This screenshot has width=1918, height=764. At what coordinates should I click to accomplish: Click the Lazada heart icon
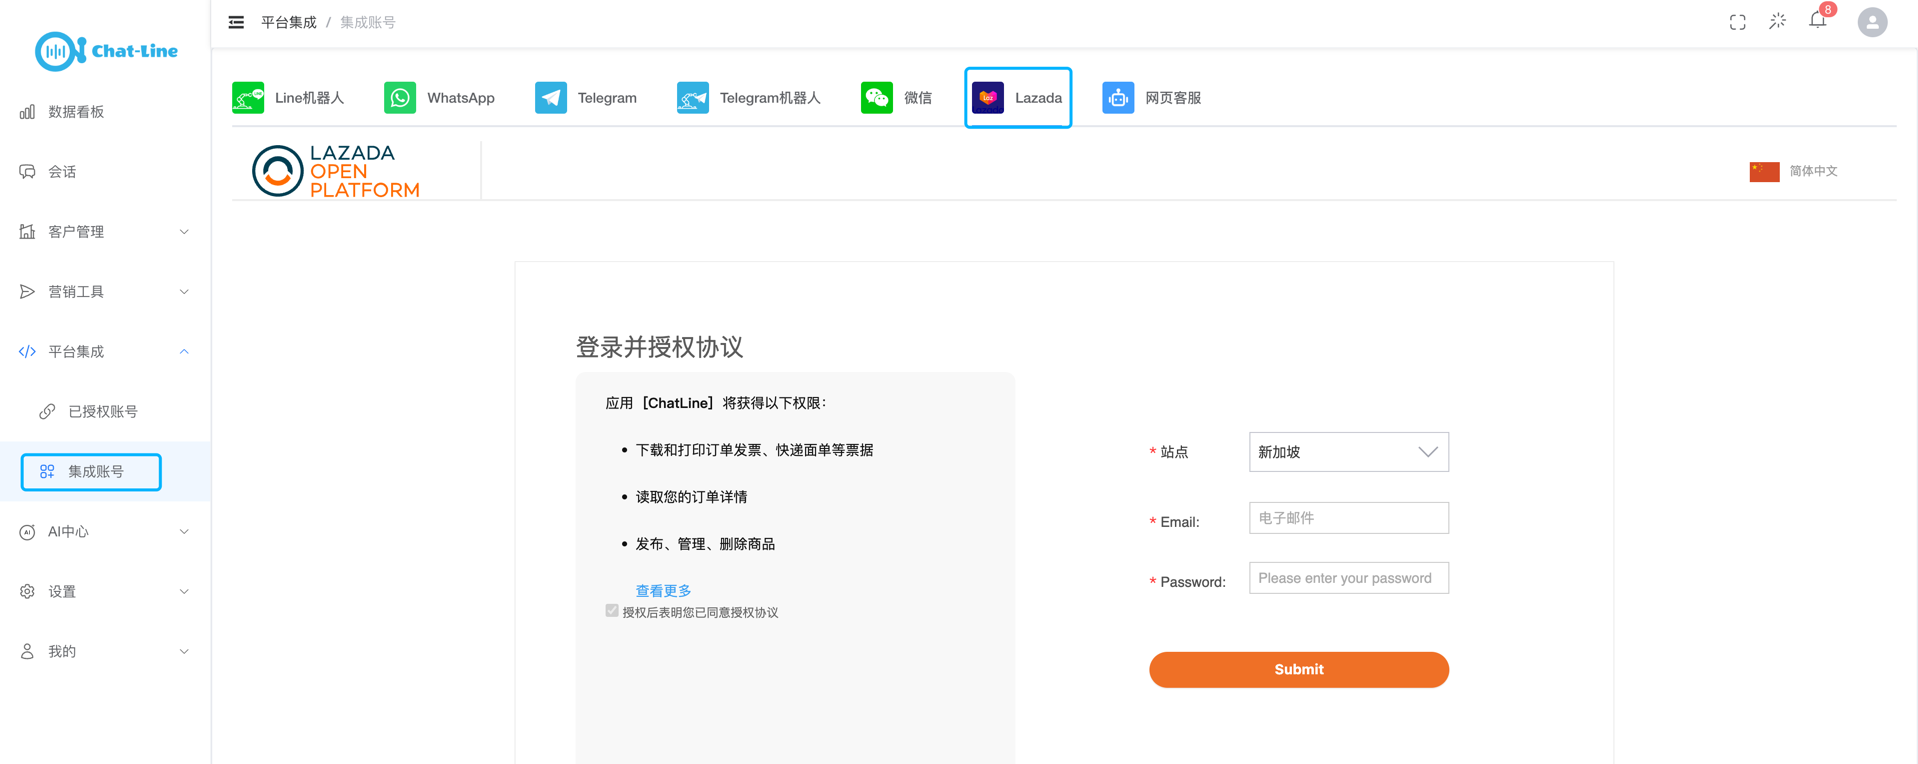(988, 98)
